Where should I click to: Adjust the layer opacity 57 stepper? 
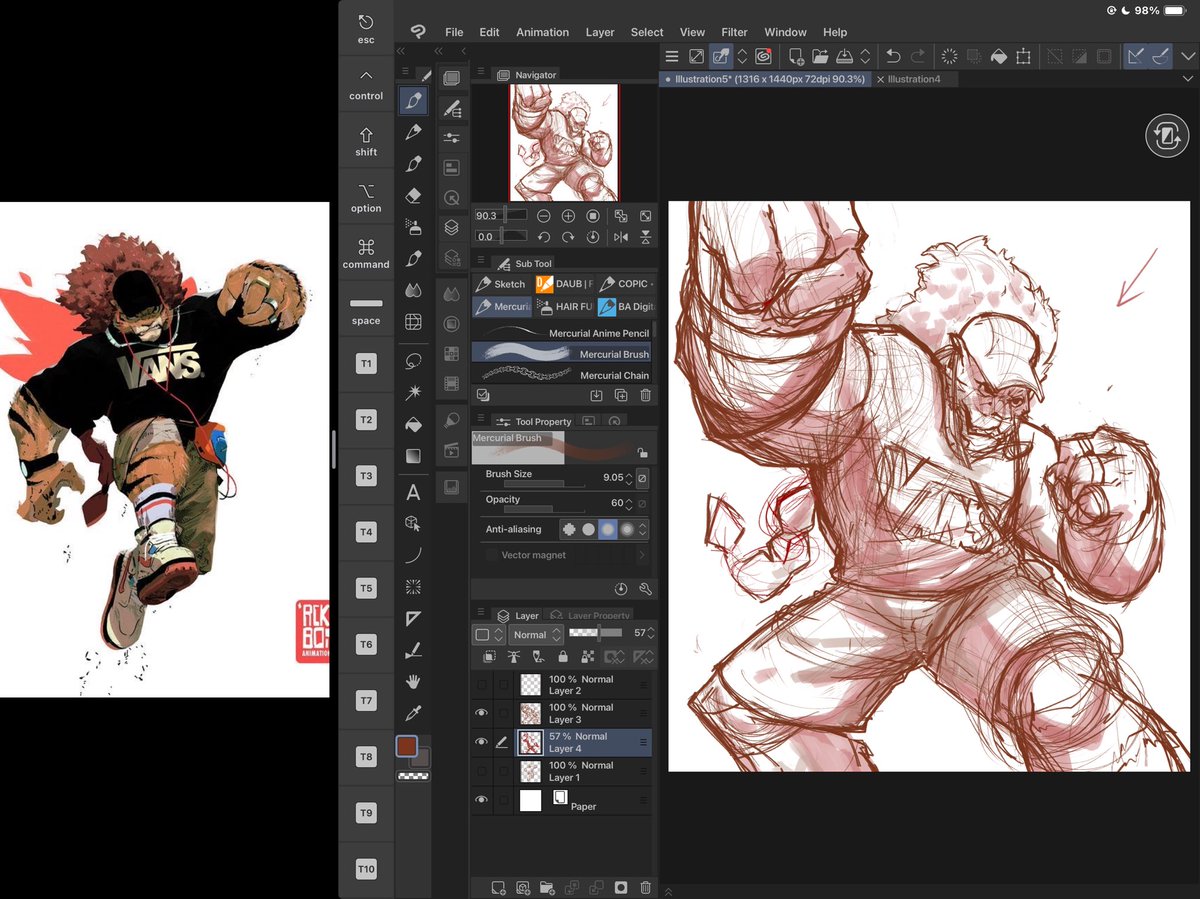tap(652, 633)
